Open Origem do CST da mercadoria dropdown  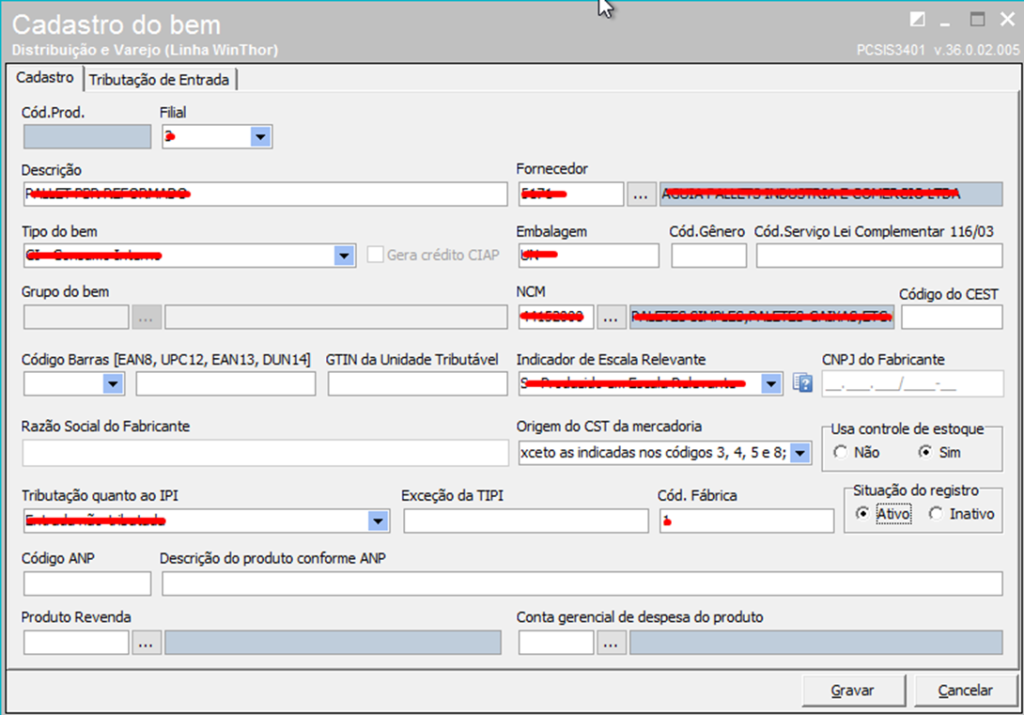(800, 453)
